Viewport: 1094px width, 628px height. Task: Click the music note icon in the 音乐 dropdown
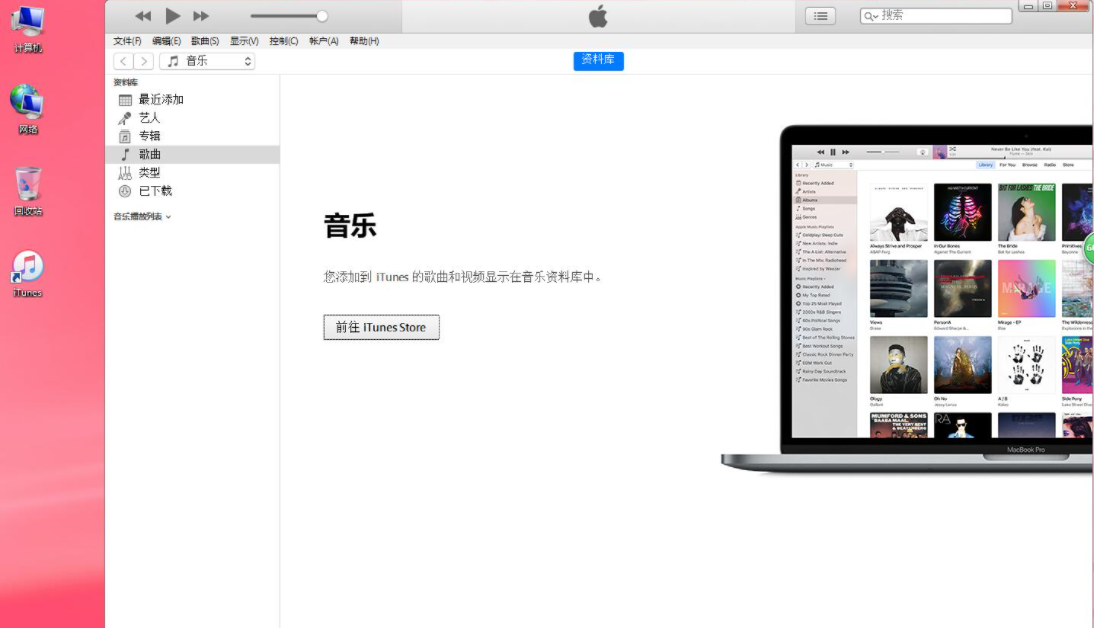point(173,61)
